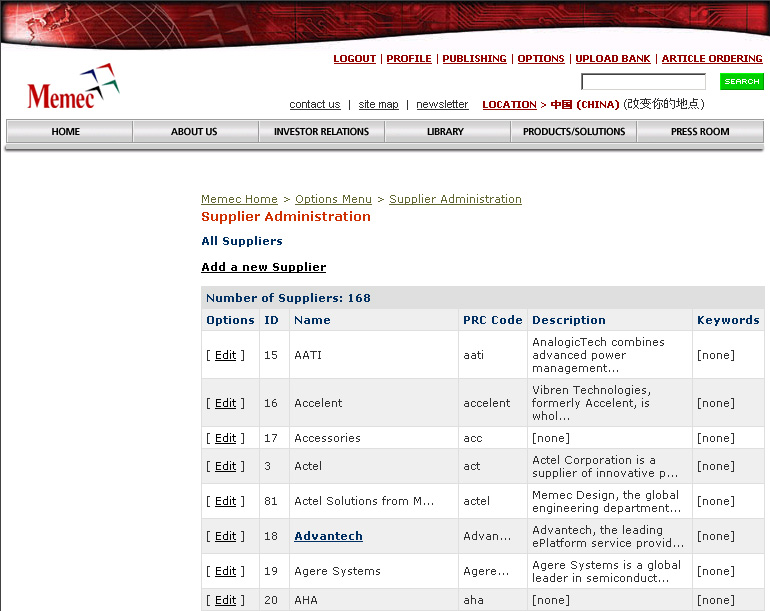This screenshot has width=770, height=611.
Task: Focus the search text field
Action: [x=643, y=82]
